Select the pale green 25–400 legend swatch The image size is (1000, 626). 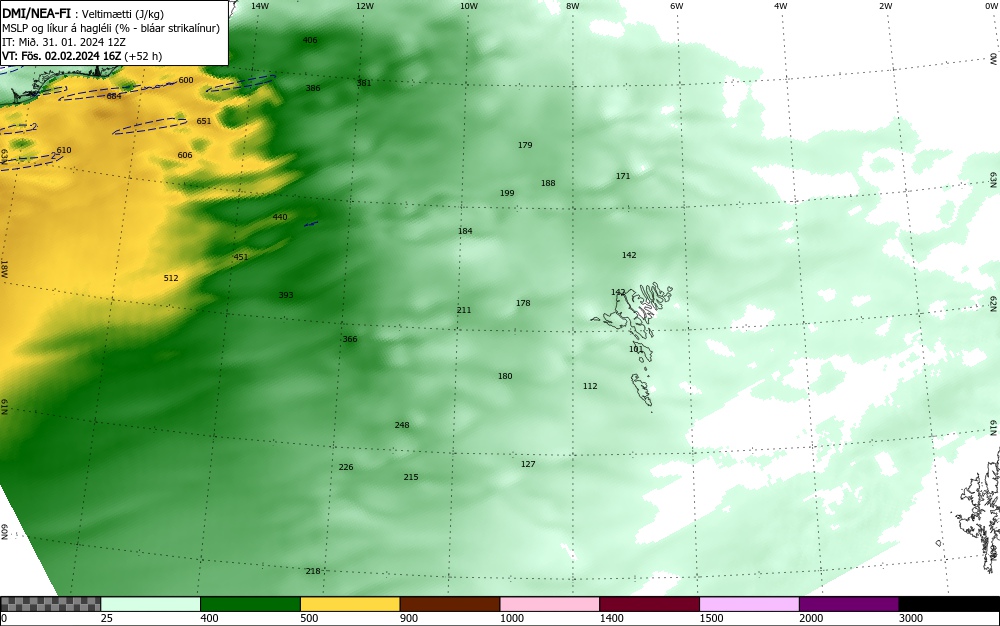[151, 604]
